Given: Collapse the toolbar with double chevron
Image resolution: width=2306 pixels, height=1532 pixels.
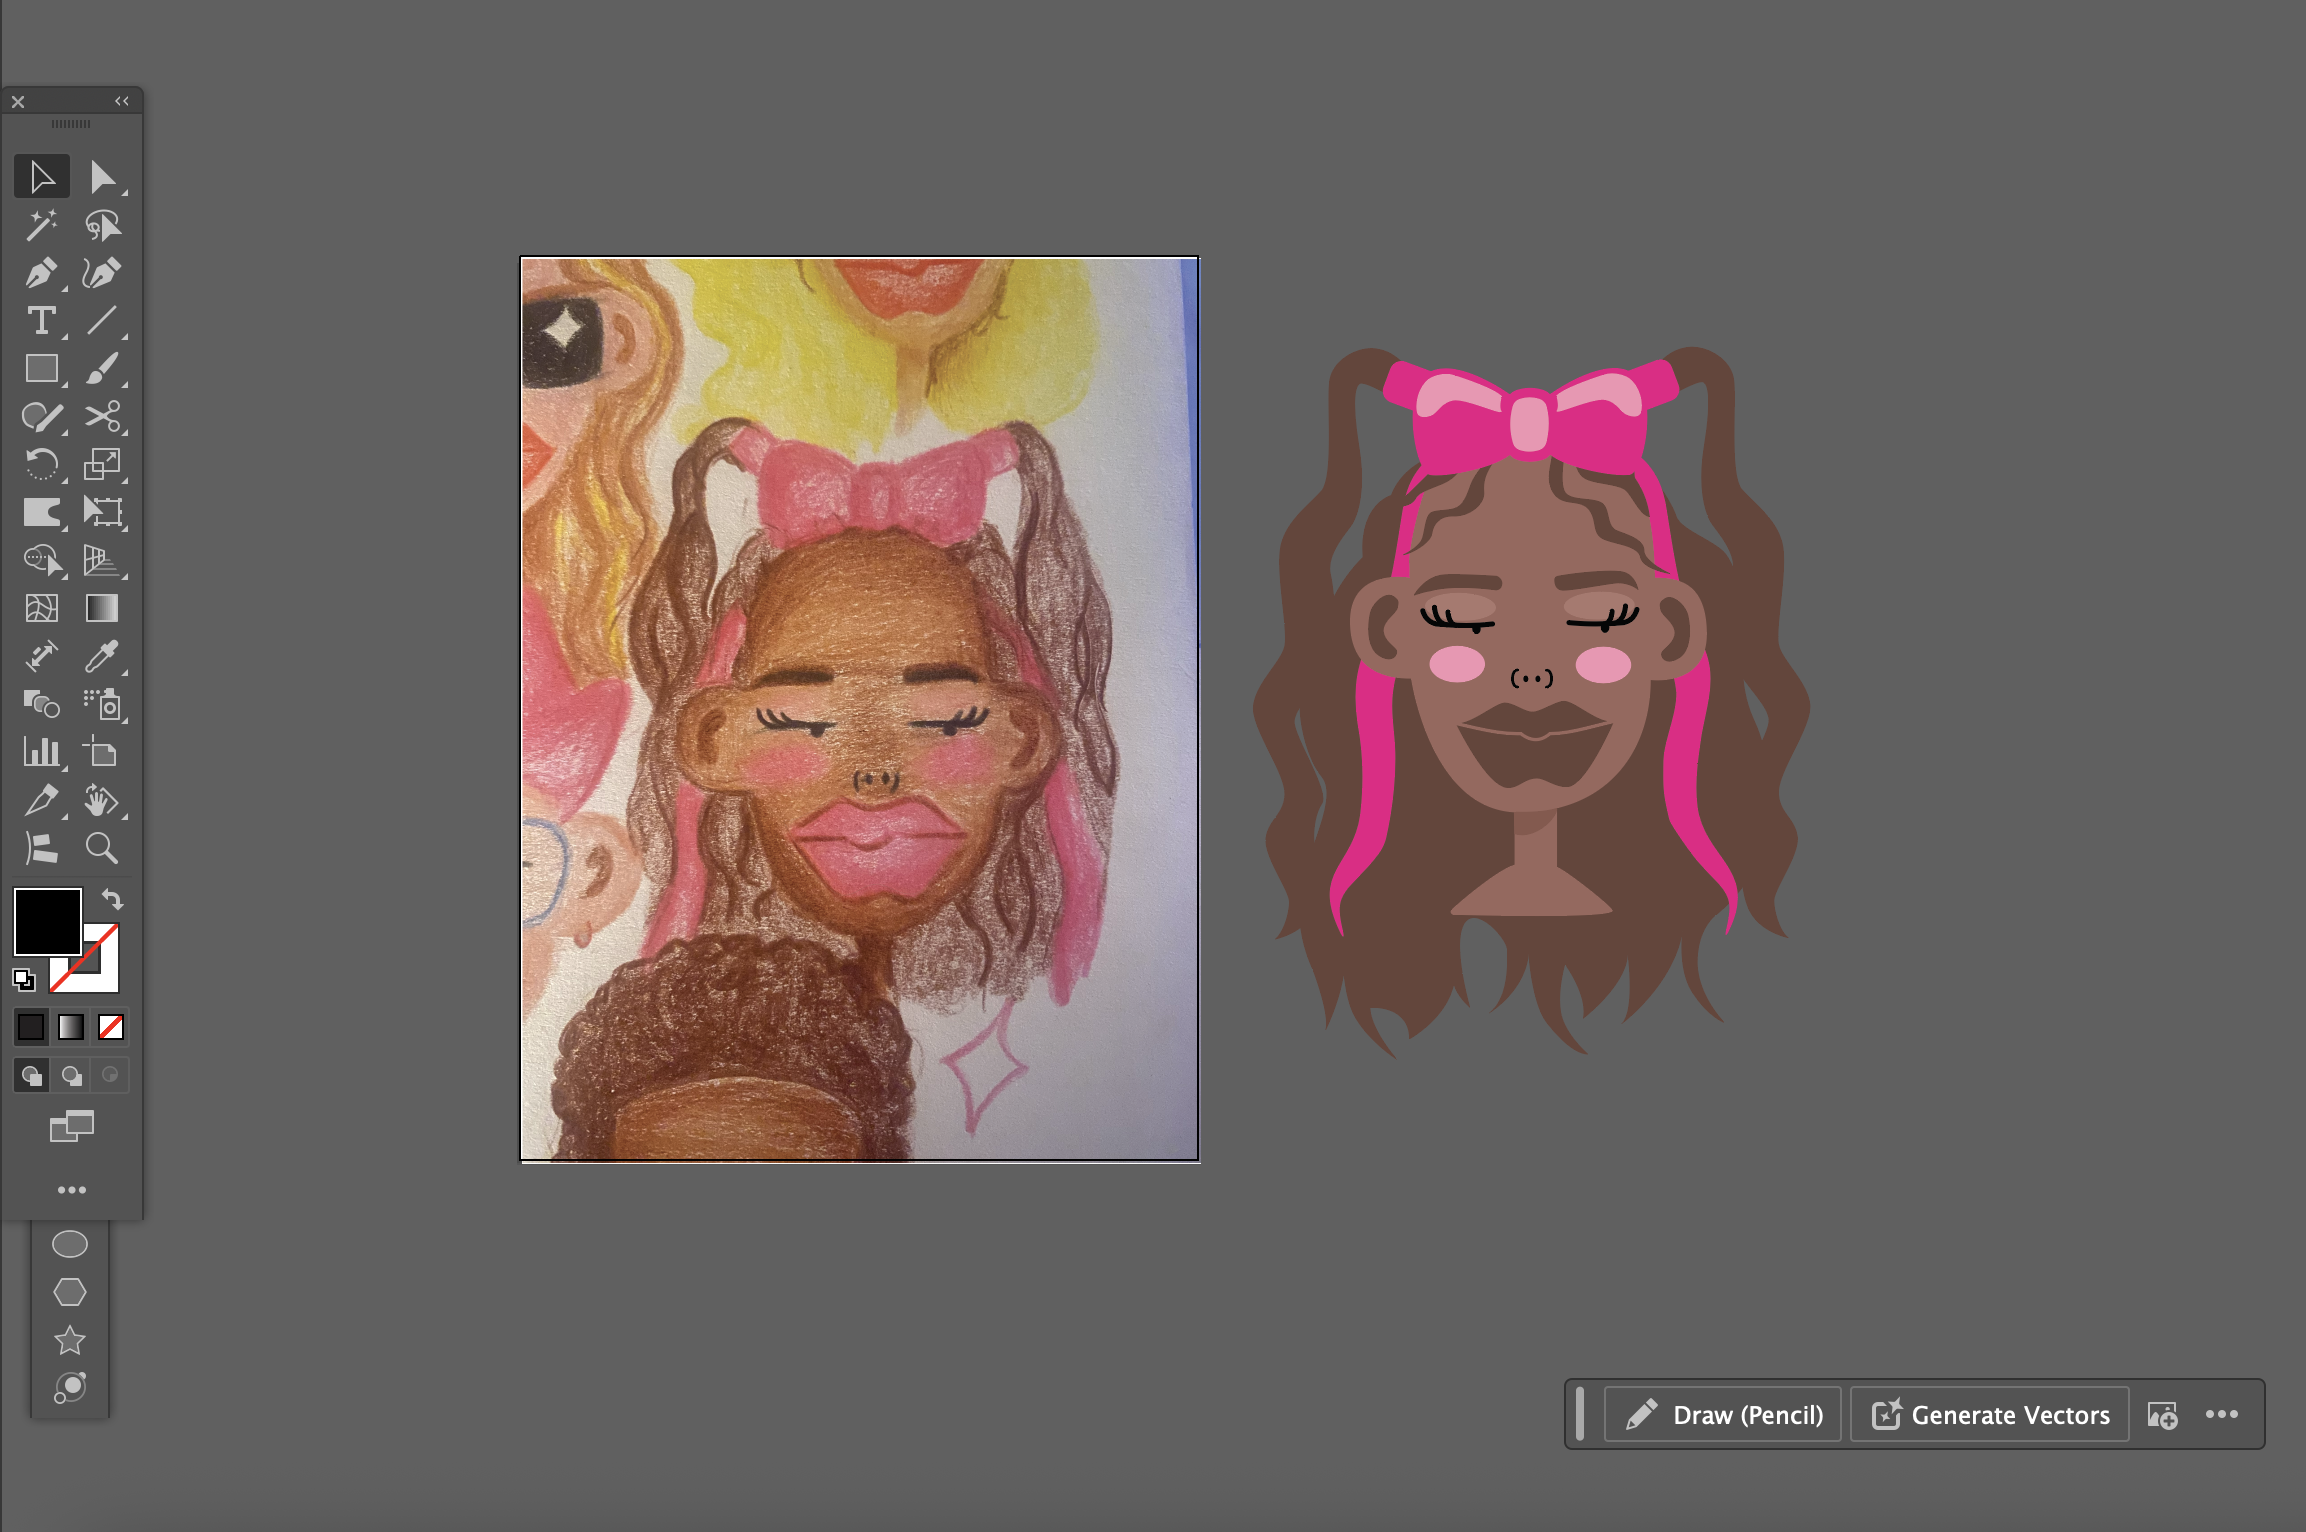Looking at the screenshot, I should point(122,101).
